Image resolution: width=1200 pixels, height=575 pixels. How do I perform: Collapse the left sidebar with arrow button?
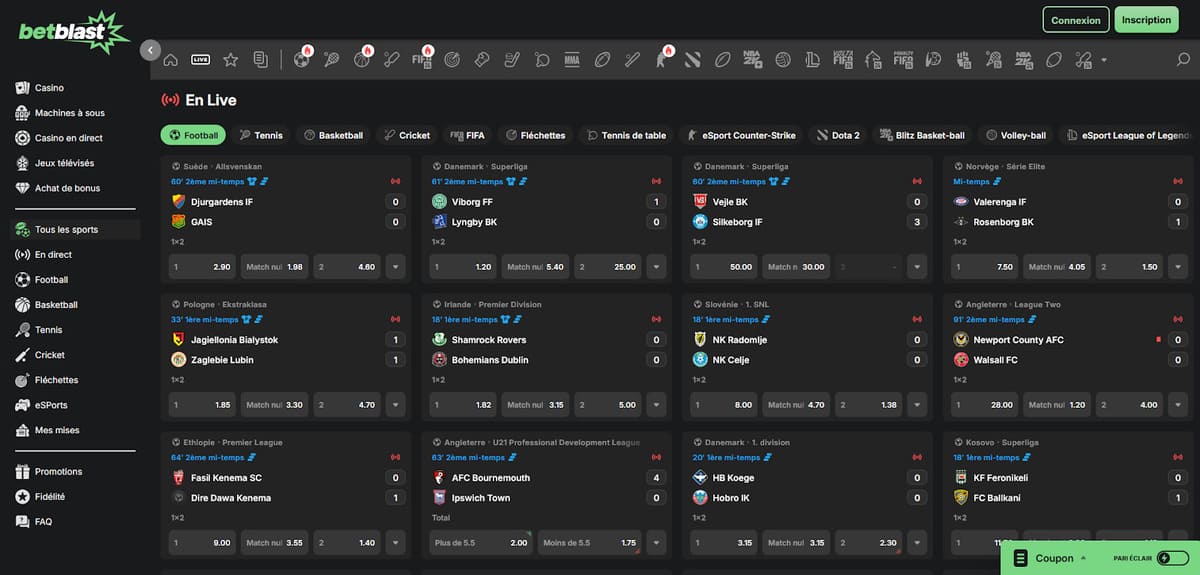tap(151, 49)
